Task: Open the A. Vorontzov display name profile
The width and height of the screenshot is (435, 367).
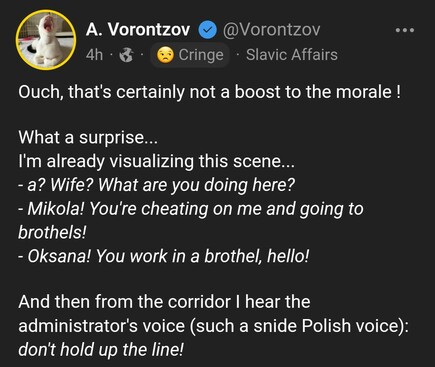Action: (138, 30)
